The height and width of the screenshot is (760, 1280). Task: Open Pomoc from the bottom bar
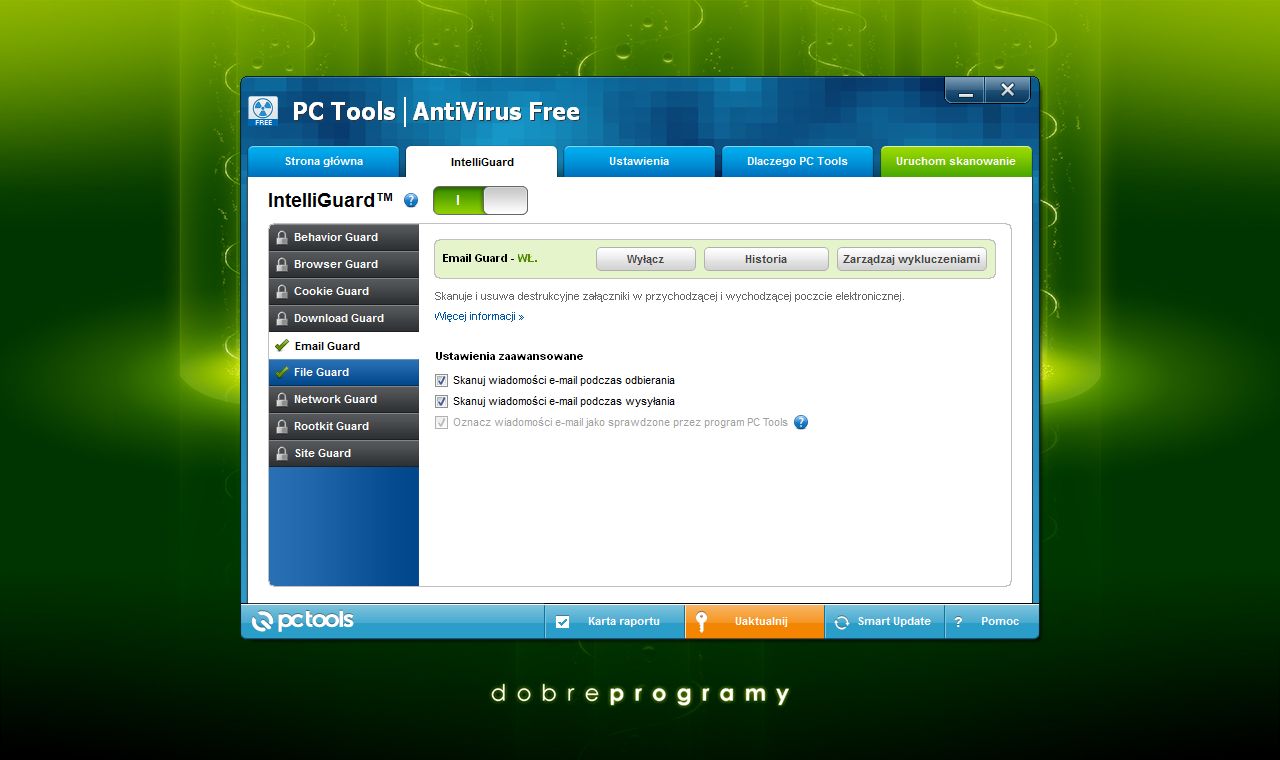point(992,622)
